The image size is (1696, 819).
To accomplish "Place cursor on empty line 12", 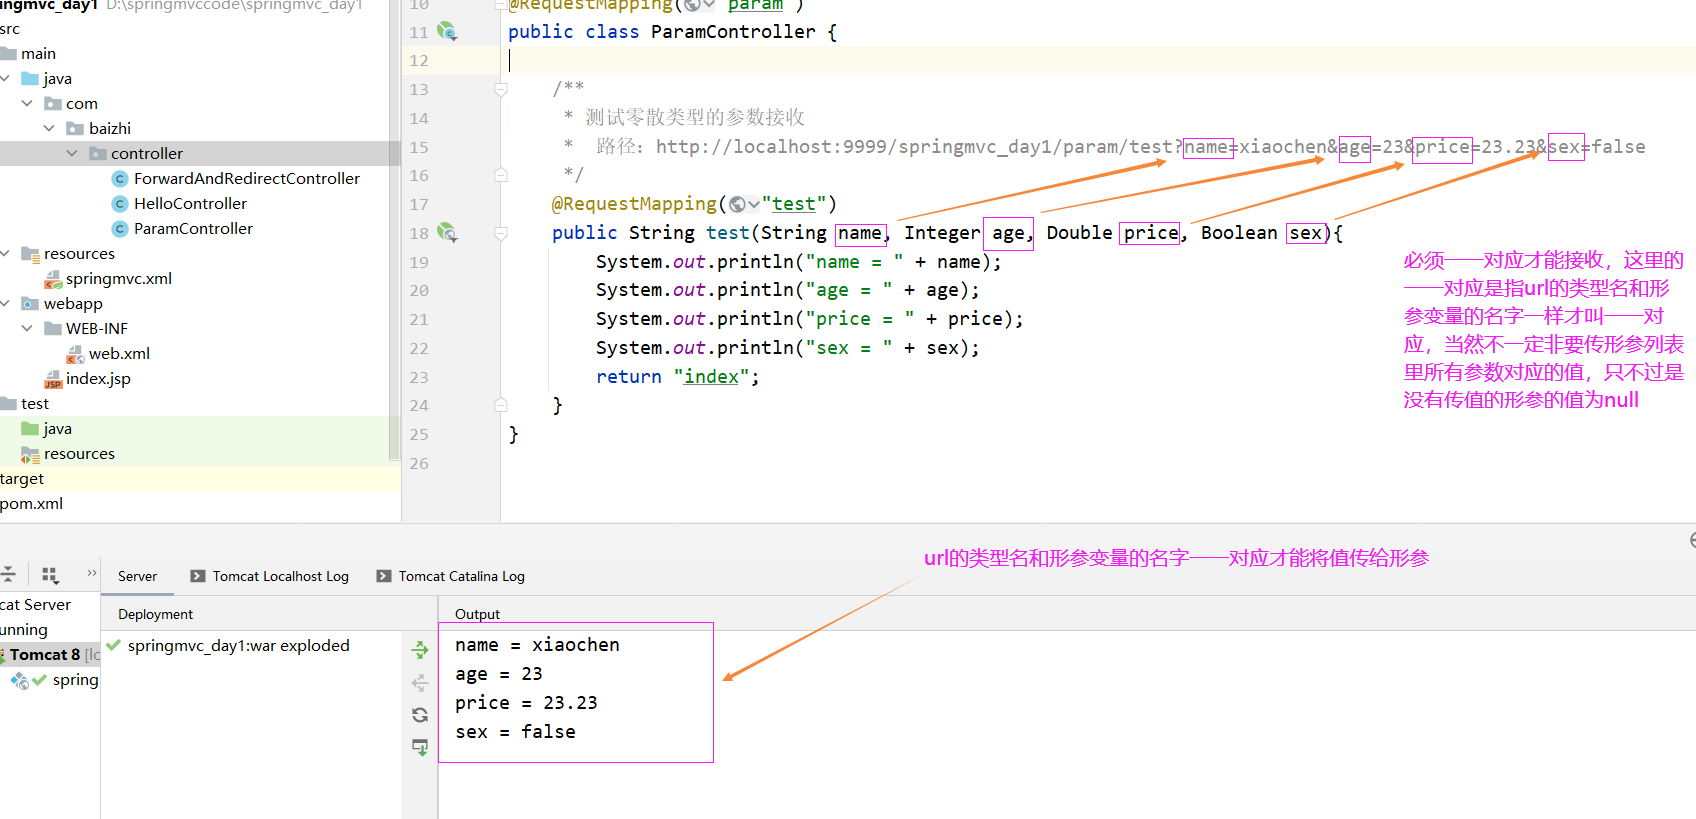I will coord(1098,60).
